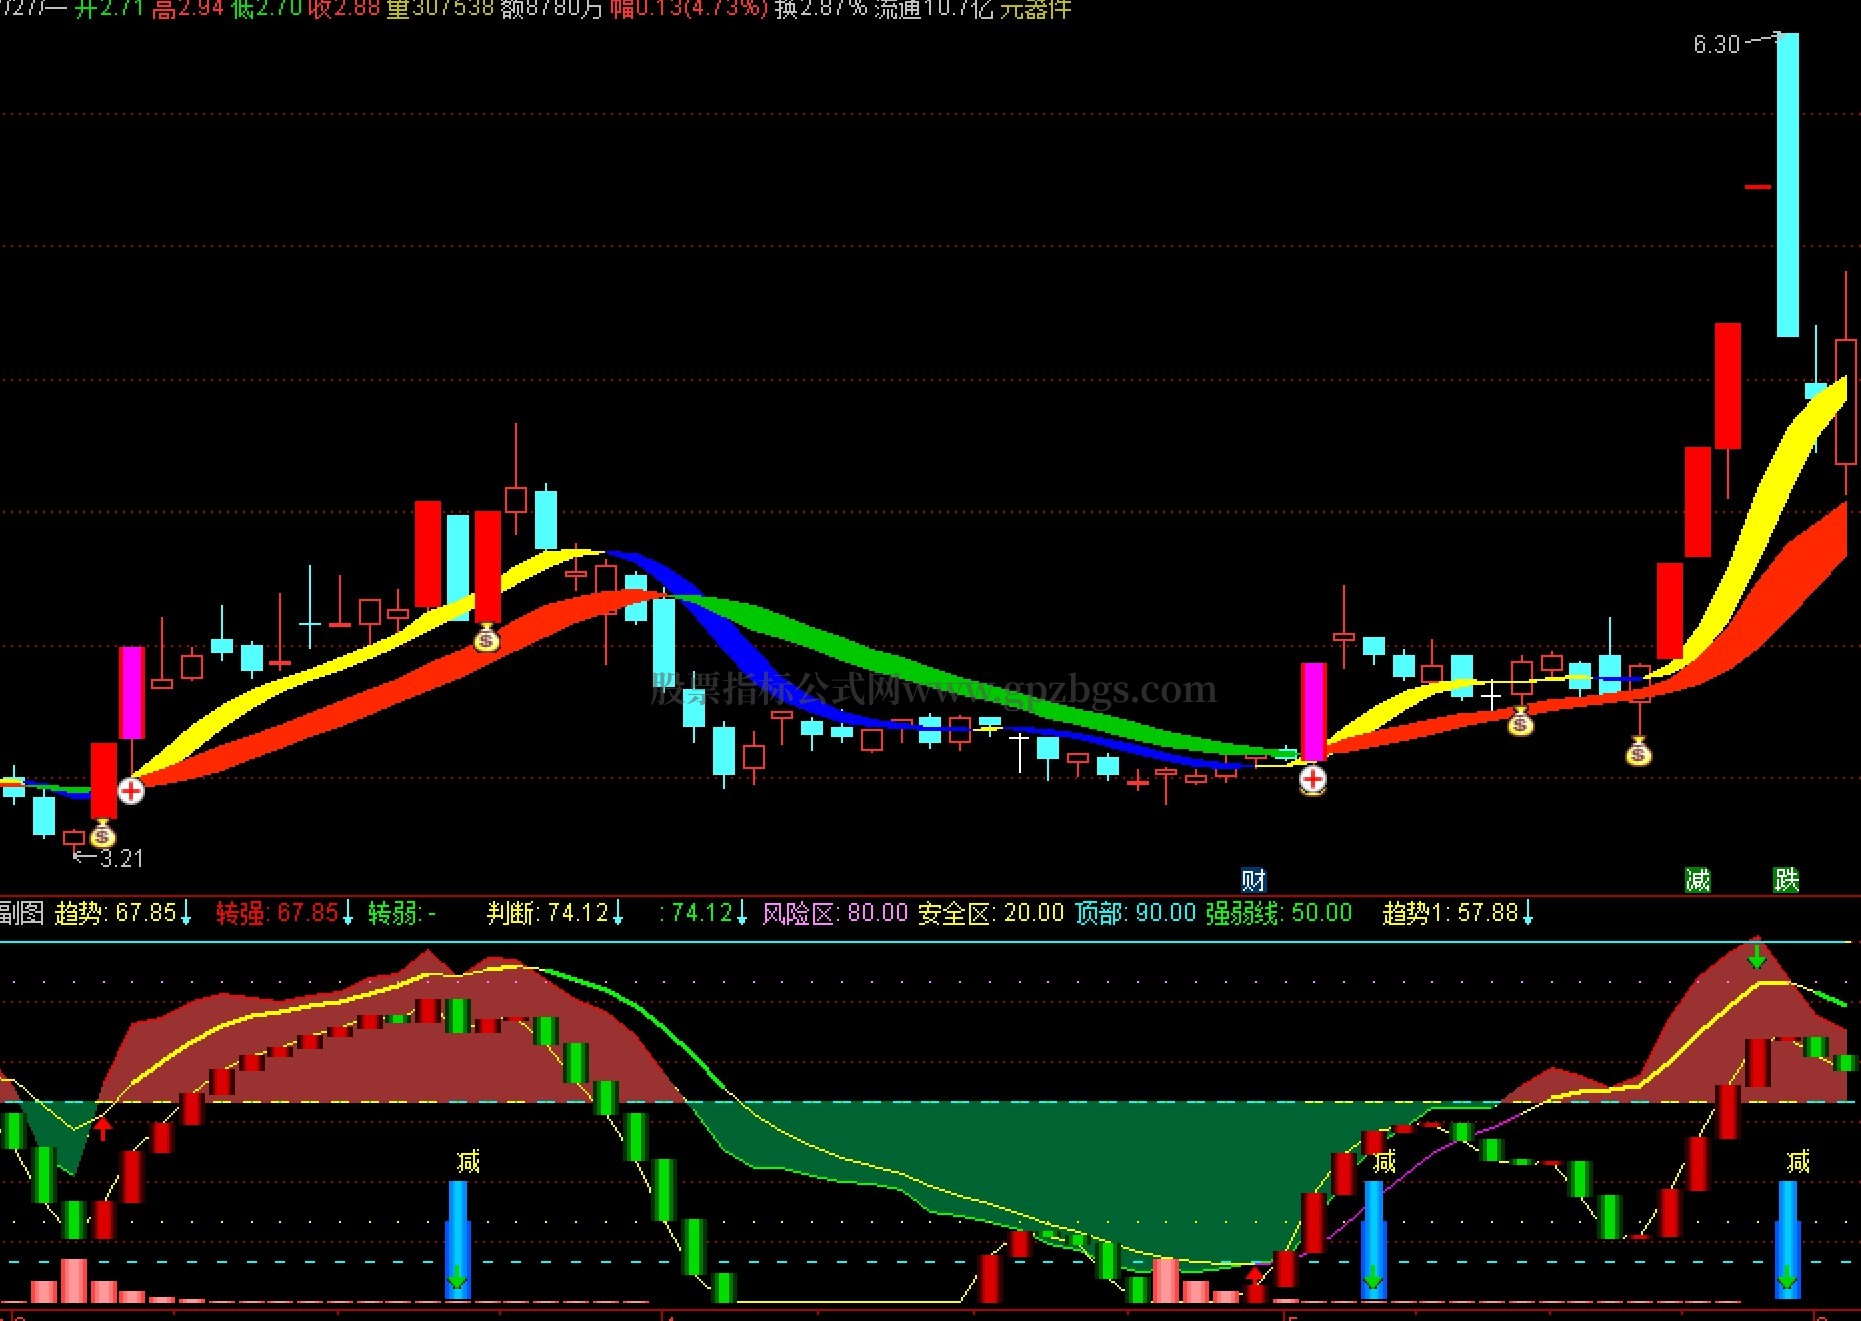Click the 元器件 sector label
Screen dimensions: 1861x1321
click(x=1036, y=9)
